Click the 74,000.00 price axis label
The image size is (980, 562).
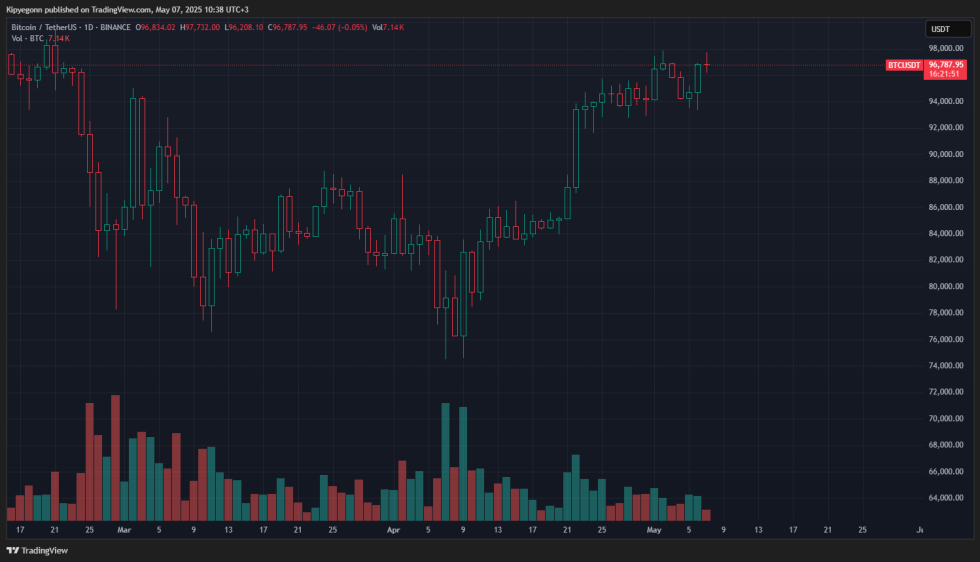944,365
